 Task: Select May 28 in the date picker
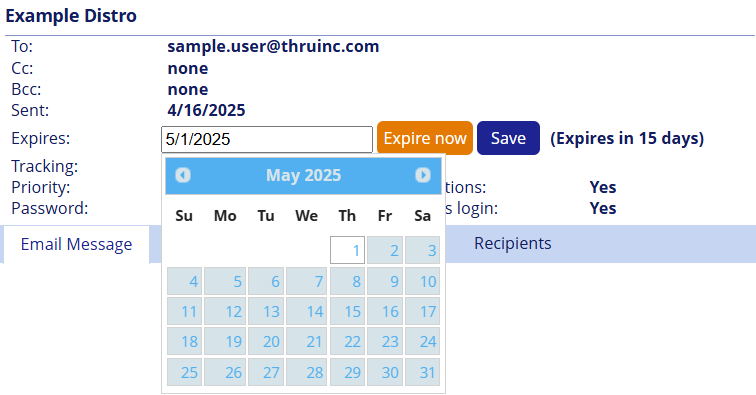pos(307,372)
